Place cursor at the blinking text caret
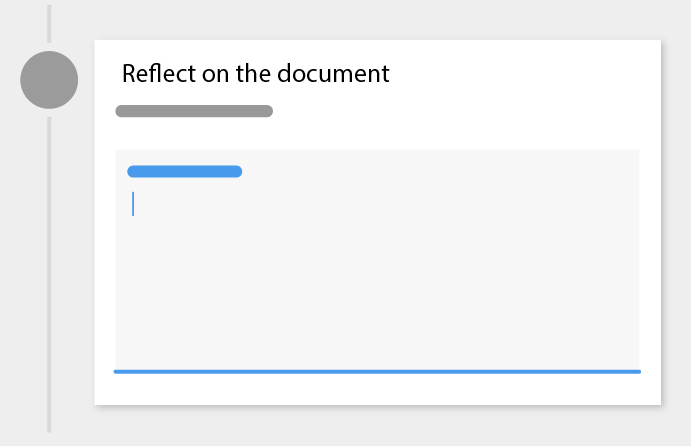The width and height of the screenshot is (691, 446). pos(133,204)
